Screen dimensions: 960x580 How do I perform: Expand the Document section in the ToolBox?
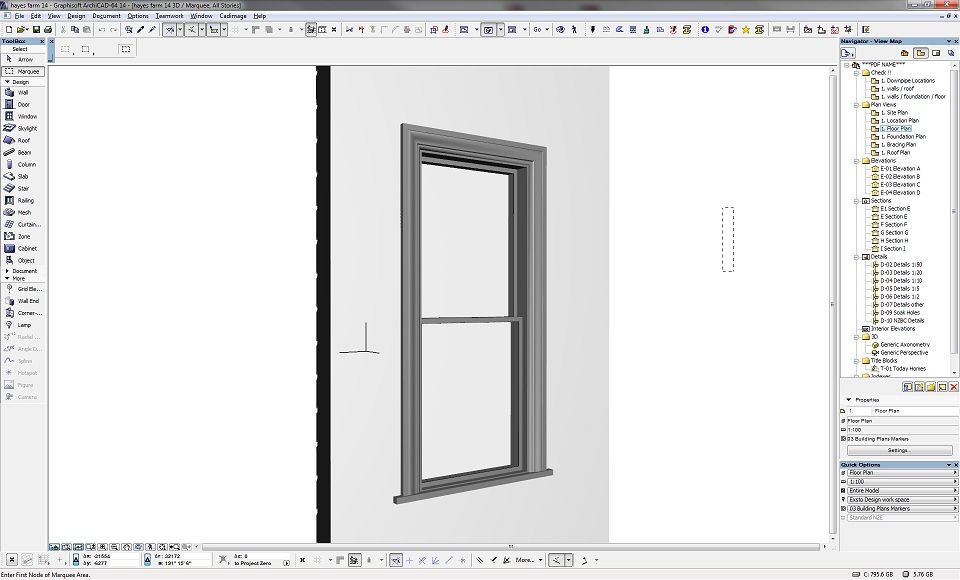pyautogui.click(x=8, y=269)
